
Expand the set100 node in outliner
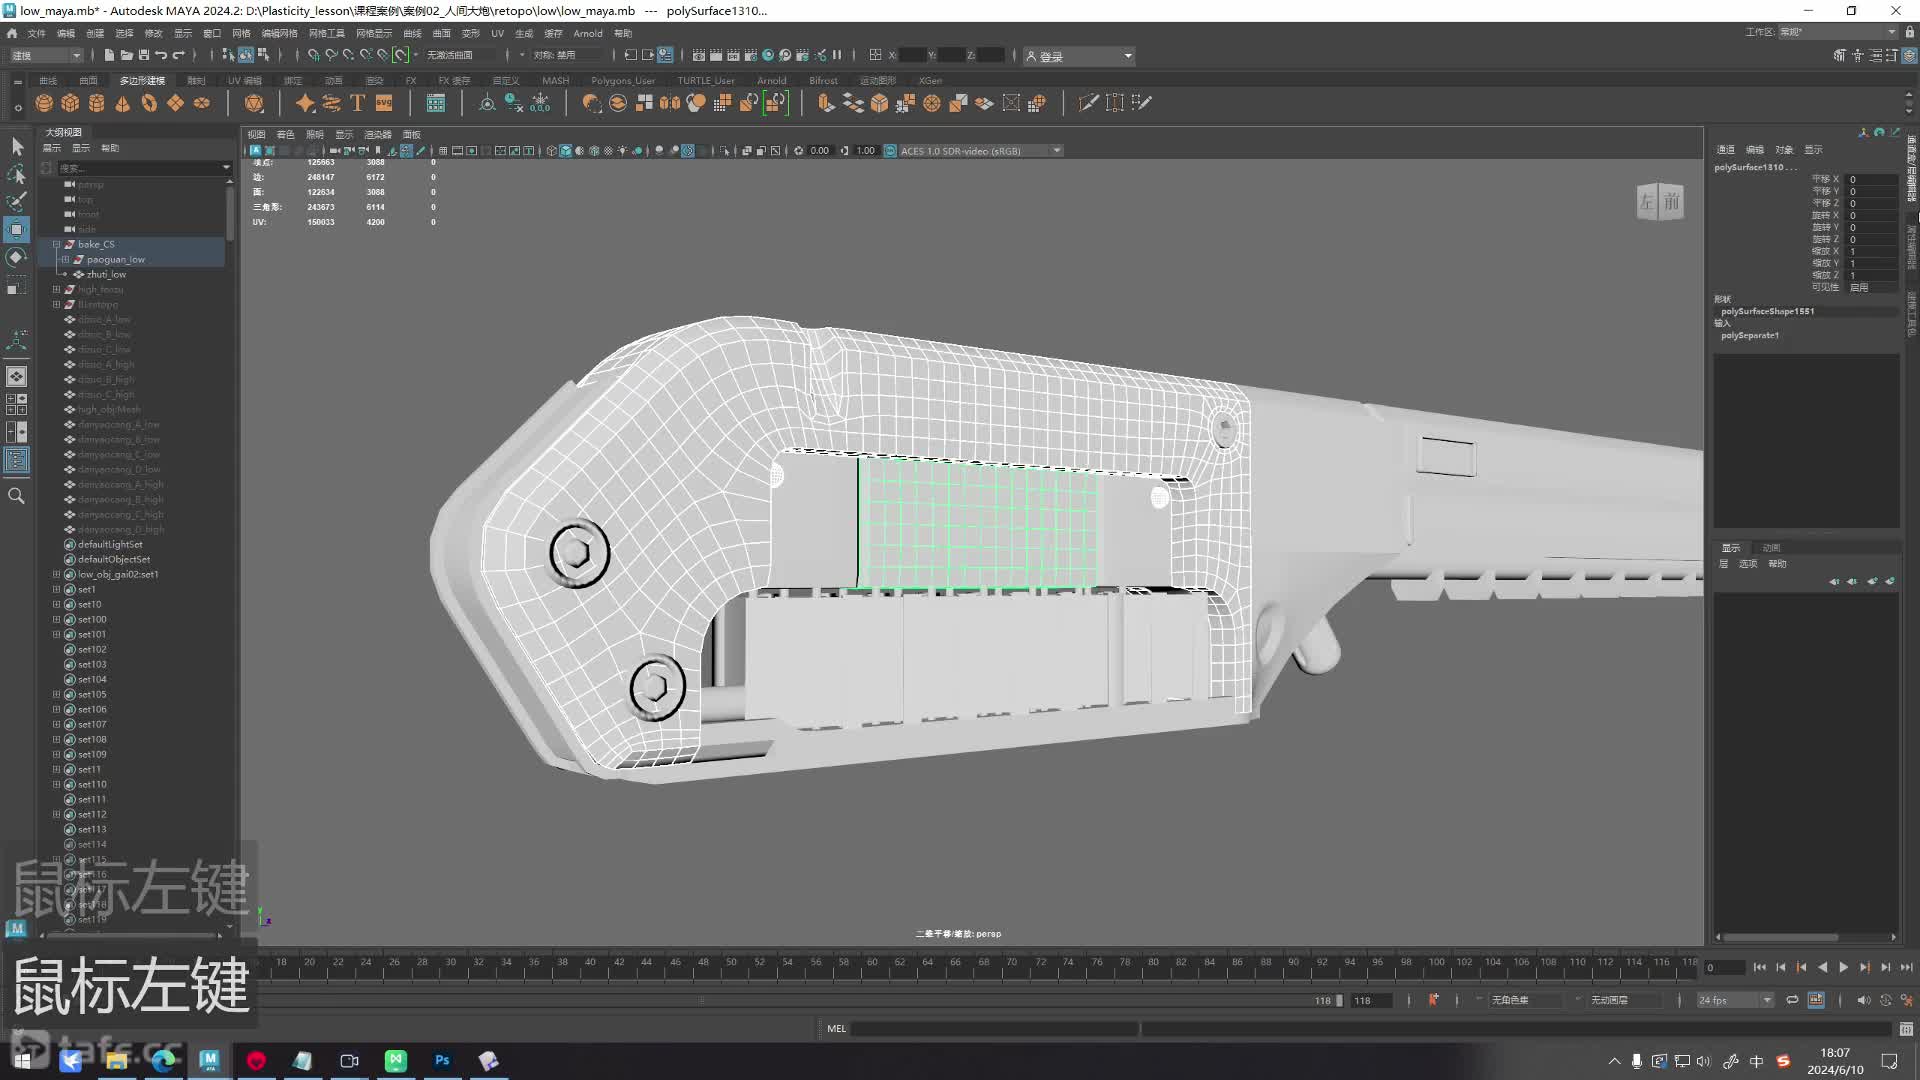[x=57, y=619]
